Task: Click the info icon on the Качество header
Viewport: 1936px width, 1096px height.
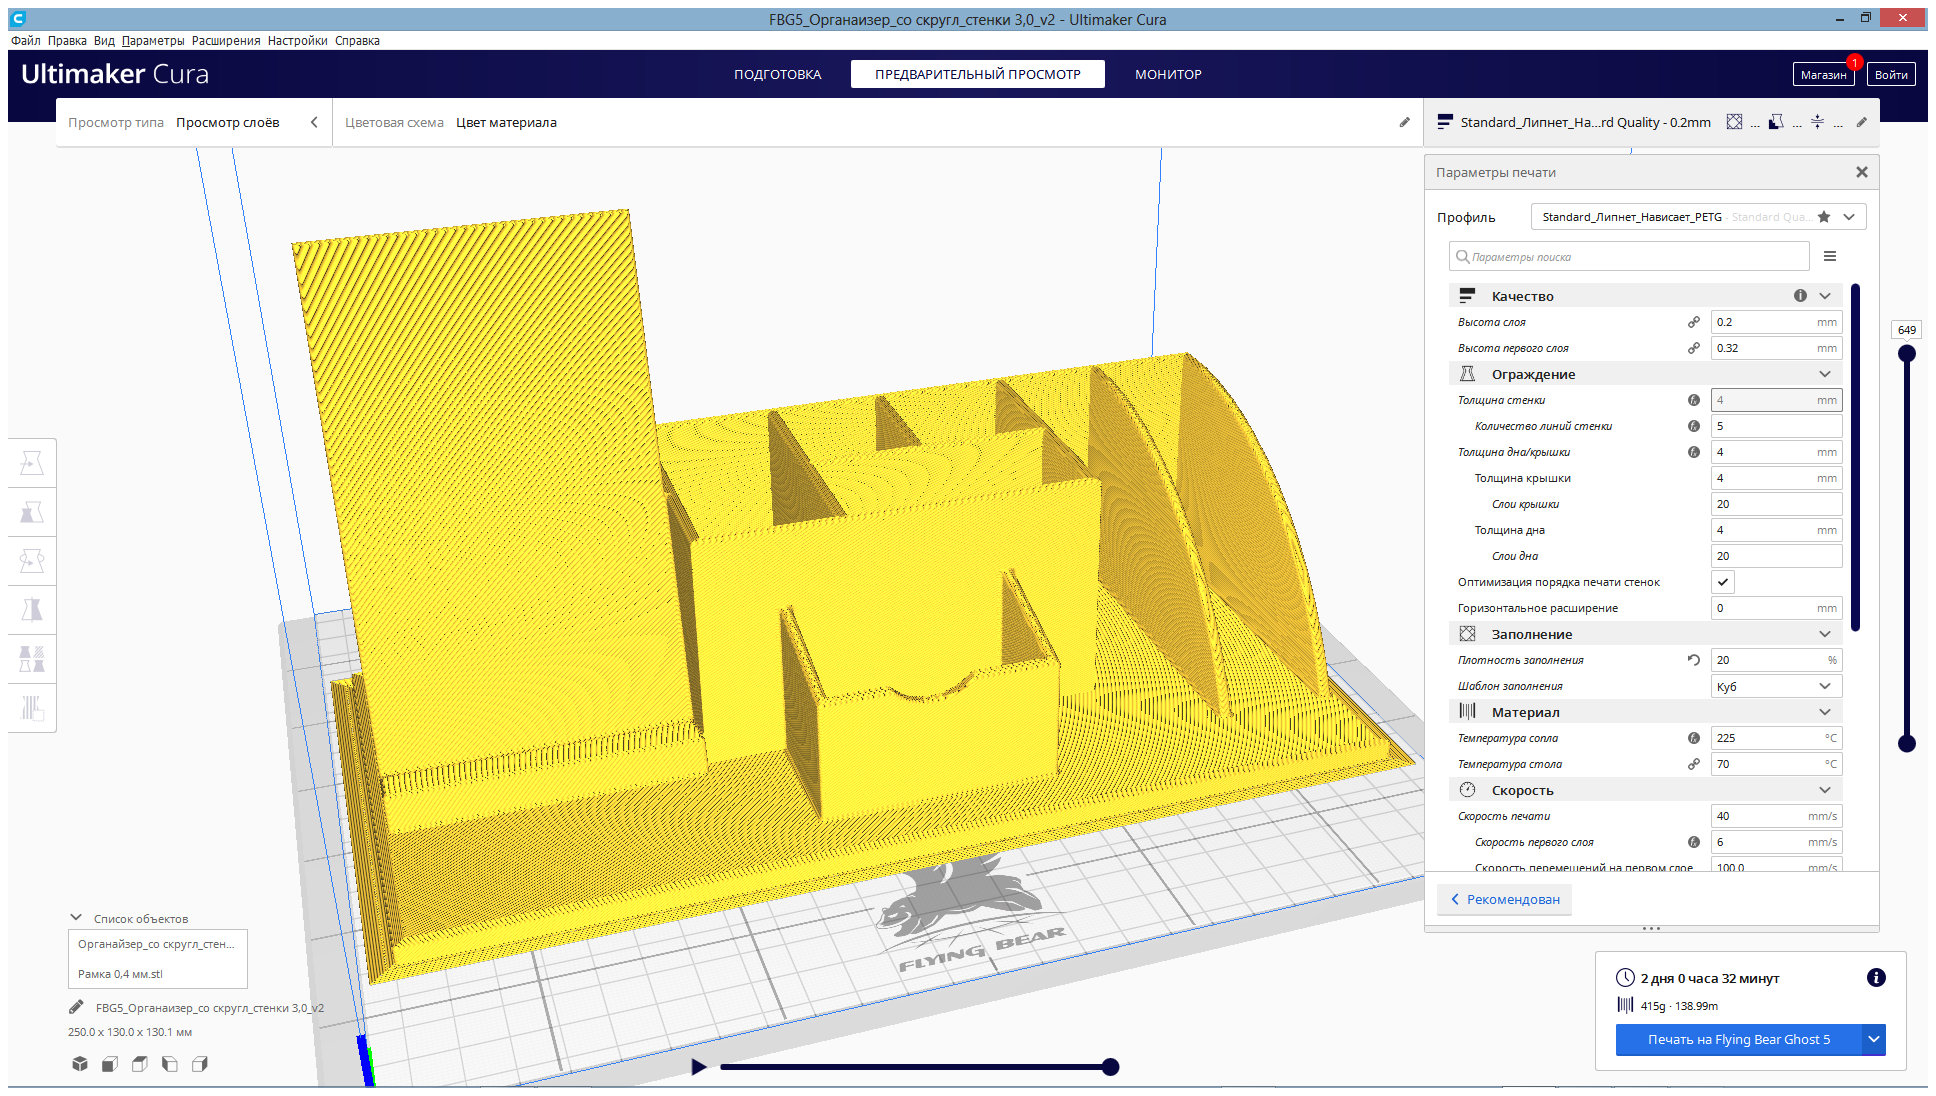Action: pyautogui.click(x=1800, y=295)
